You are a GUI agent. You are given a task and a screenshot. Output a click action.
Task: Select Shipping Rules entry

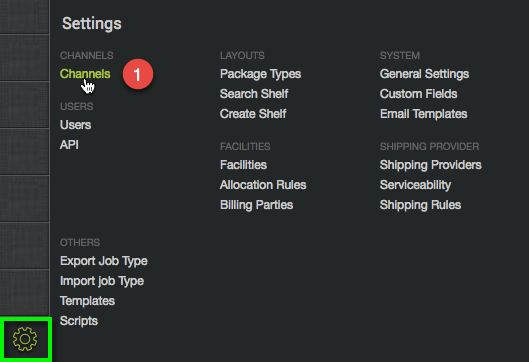point(420,205)
